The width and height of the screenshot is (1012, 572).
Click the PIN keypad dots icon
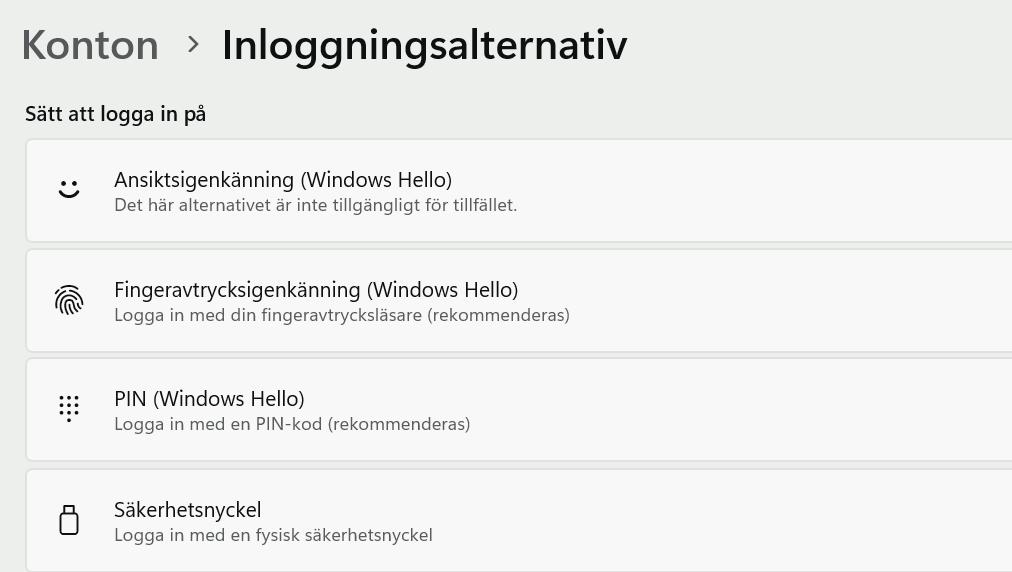[68, 408]
